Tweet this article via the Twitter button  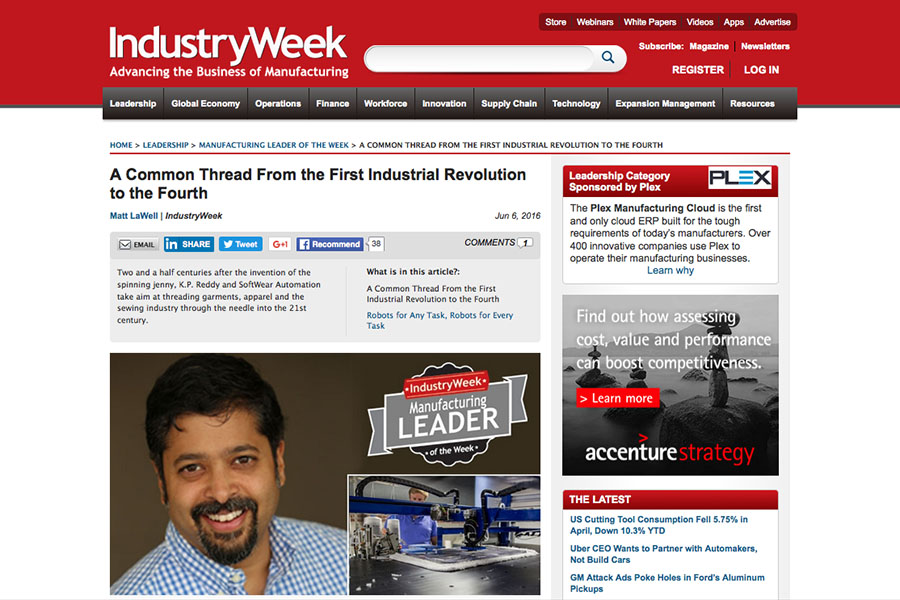(x=239, y=243)
